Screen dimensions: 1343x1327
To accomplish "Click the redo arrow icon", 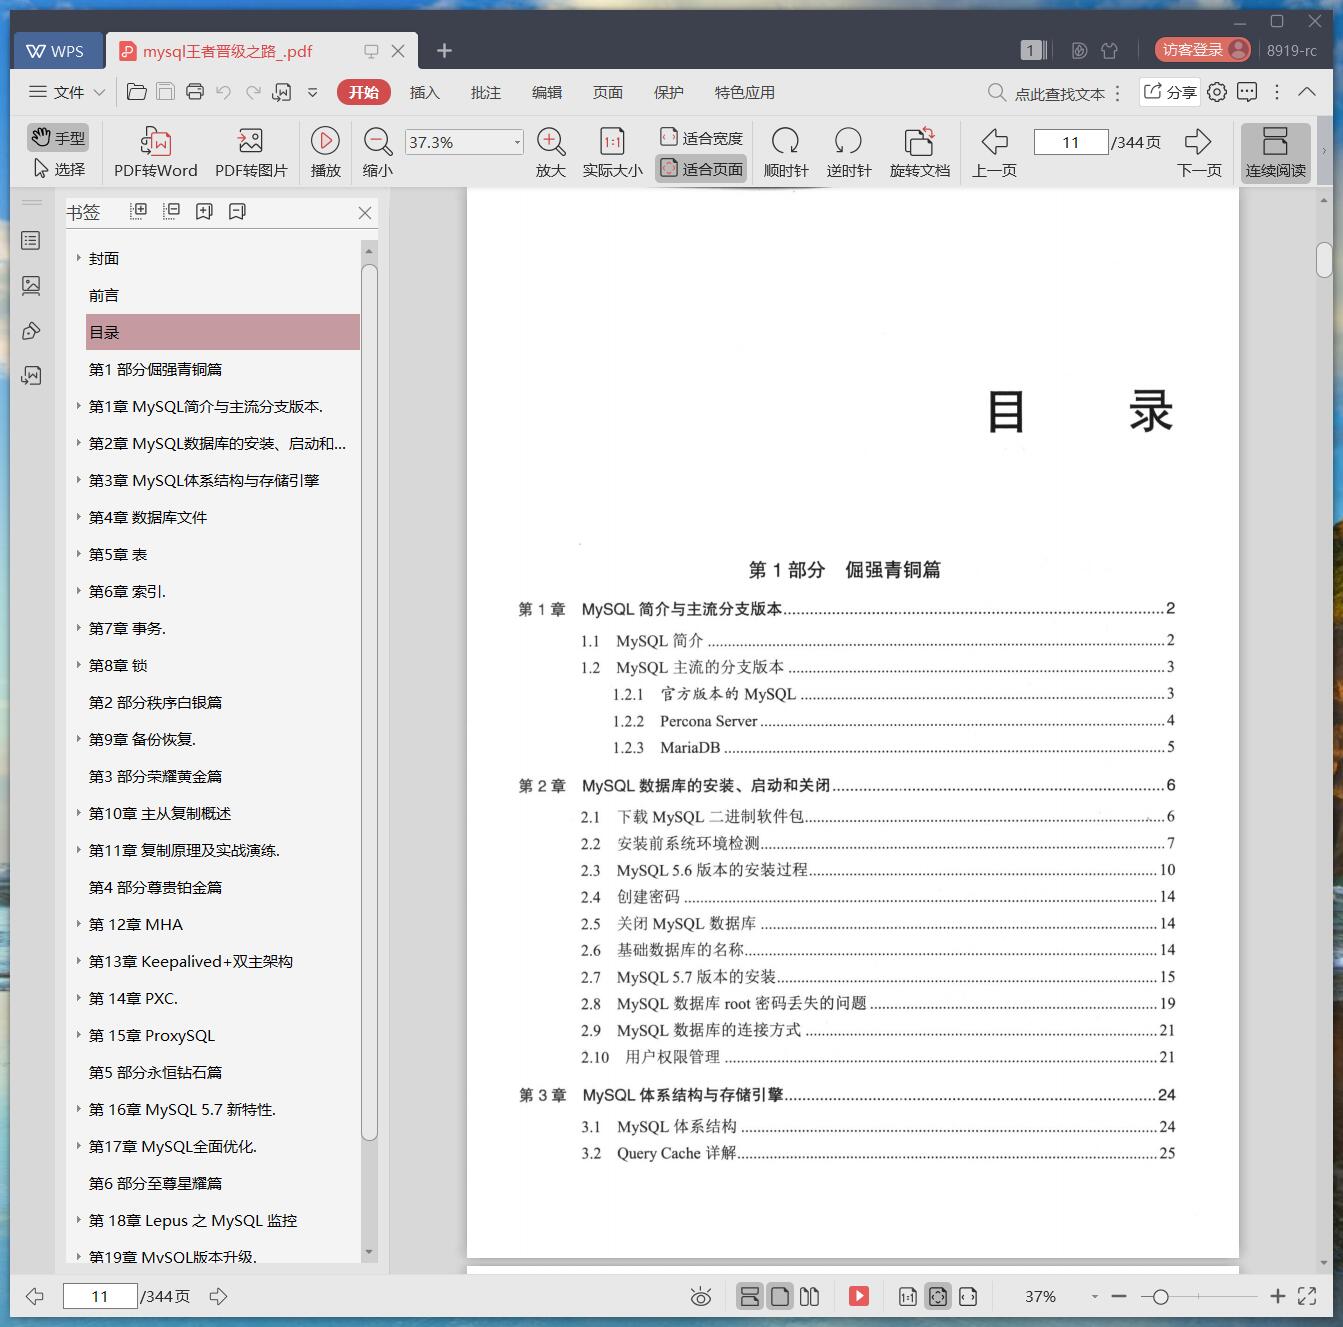I will [253, 92].
